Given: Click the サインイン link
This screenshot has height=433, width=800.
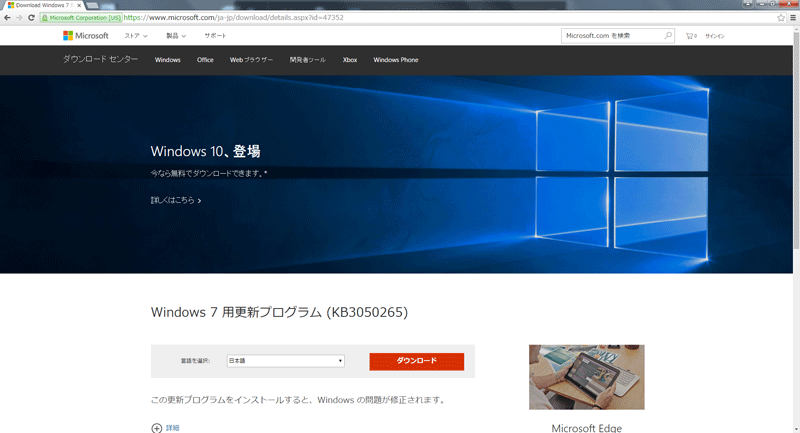Looking at the screenshot, I should pyautogui.click(x=714, y=36).
